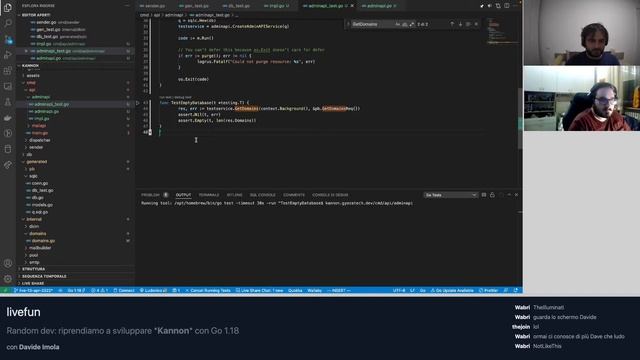This screenshot has width=640, height=360.
Task: Open the TERMINALE panel tab
Action: [x=209, y=195]
